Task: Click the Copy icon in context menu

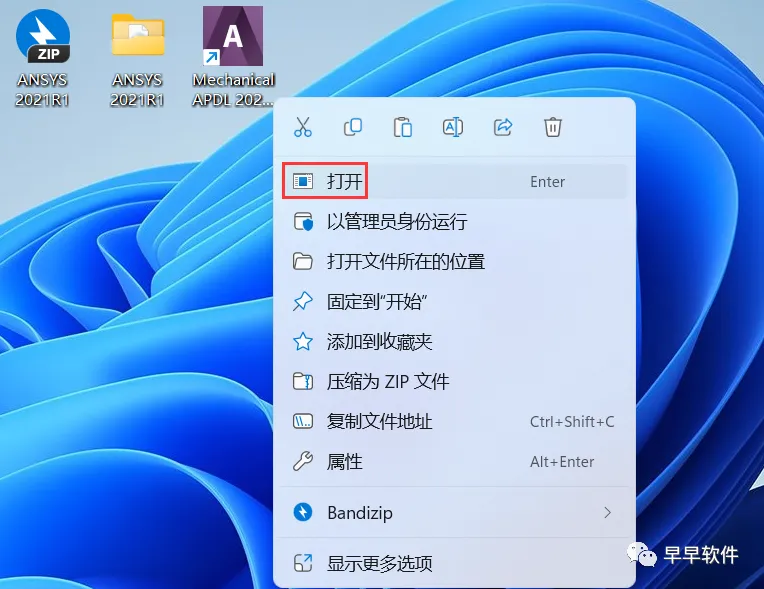Action: coord(353,127)
